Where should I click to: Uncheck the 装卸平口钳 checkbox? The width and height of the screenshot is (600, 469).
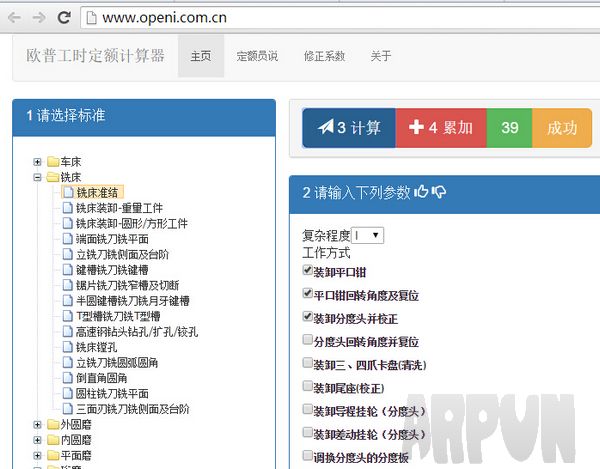[307, 270]
